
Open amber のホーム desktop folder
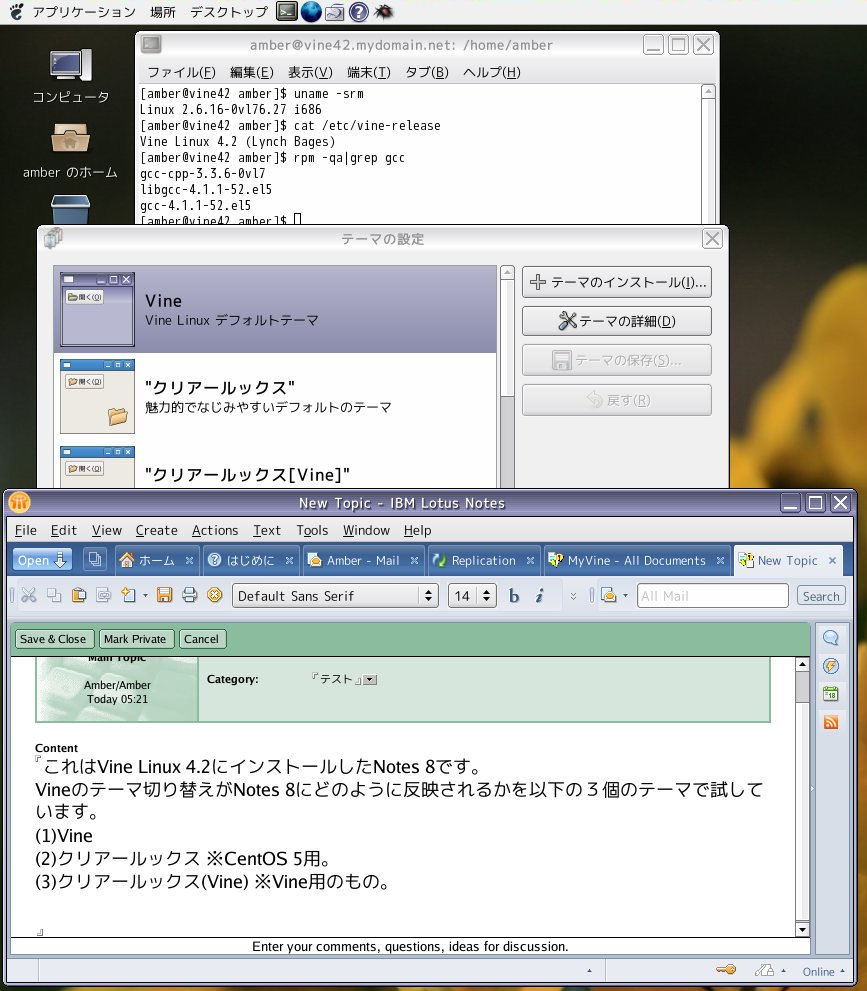coord(70,152)
